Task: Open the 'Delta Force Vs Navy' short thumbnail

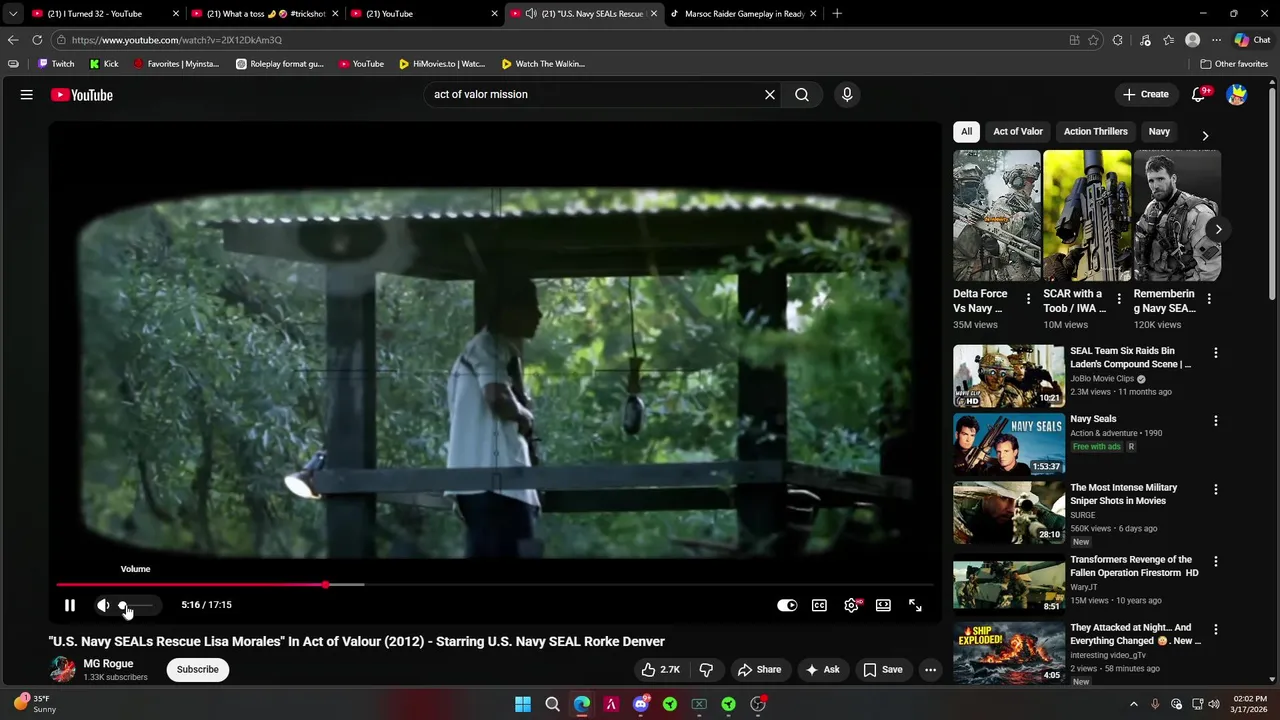Action: (997, 215)
